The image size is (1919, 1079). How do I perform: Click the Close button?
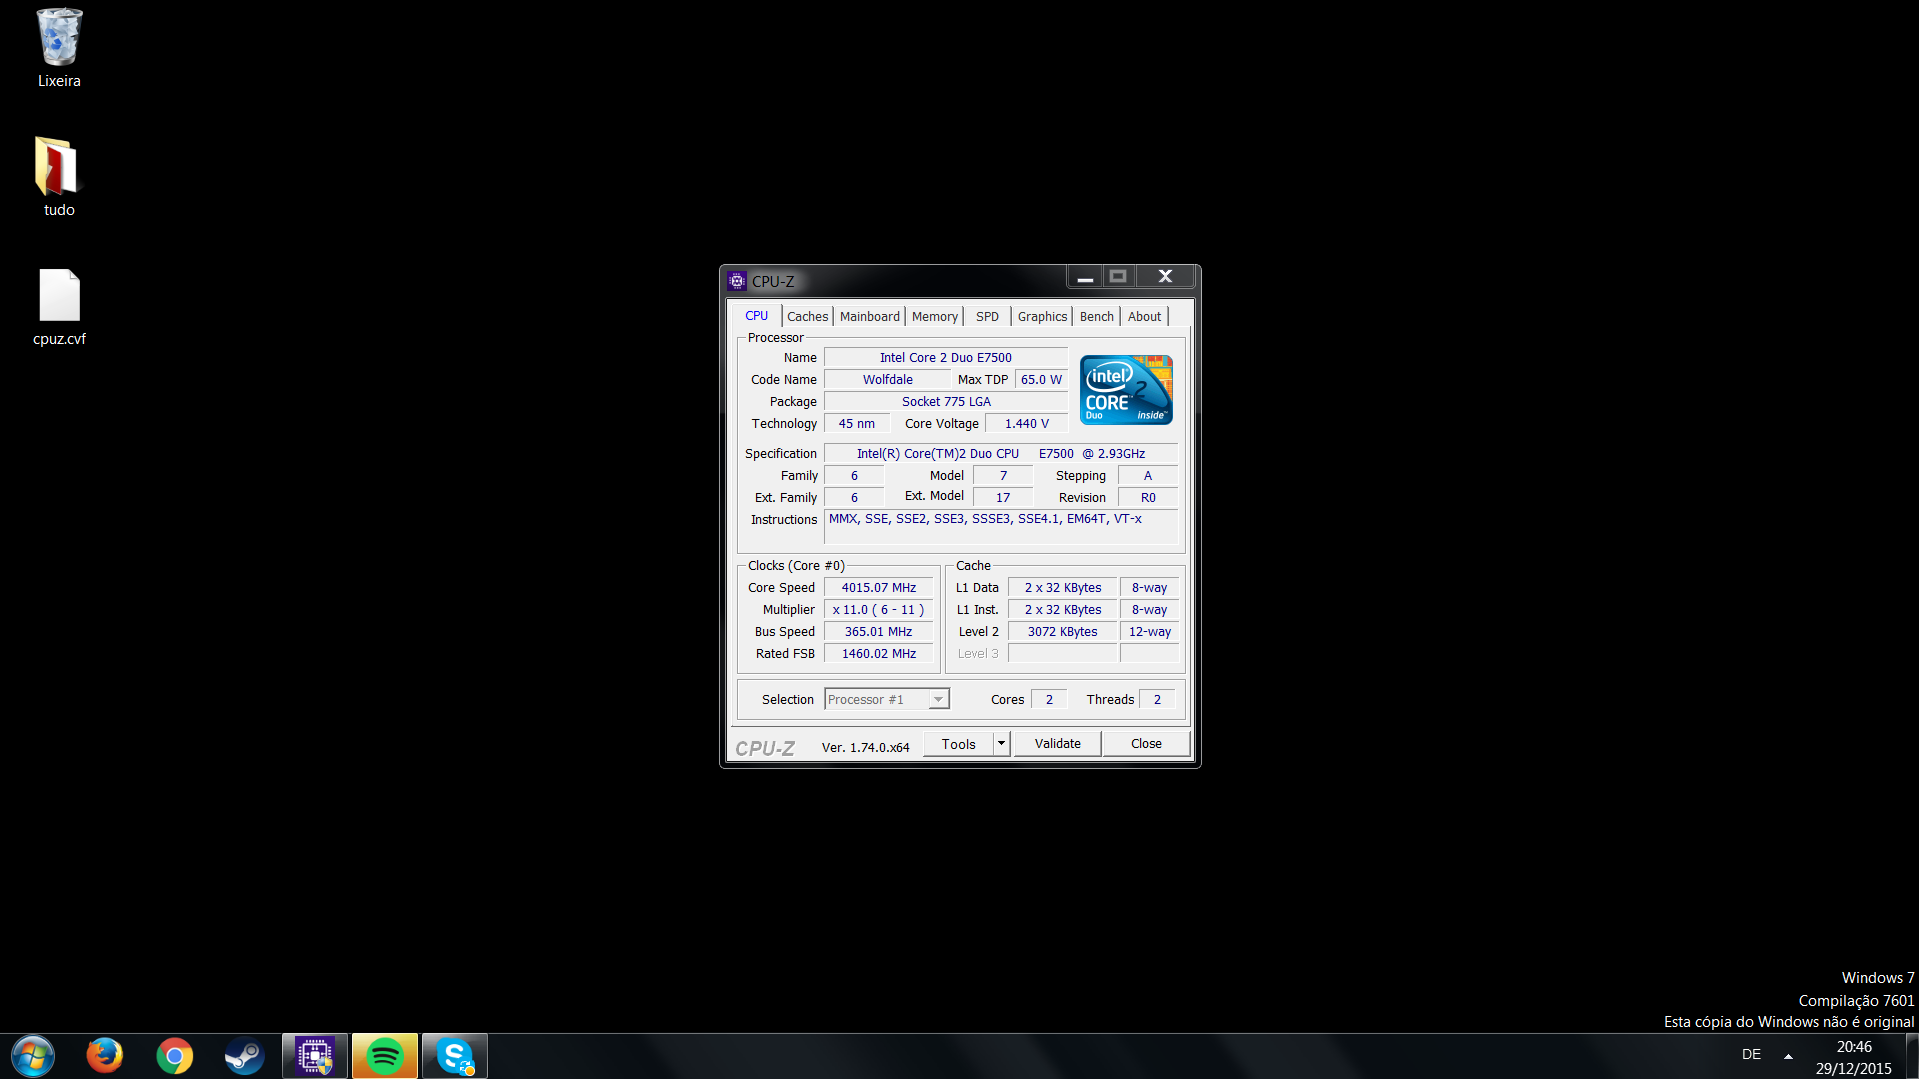(x=1146, y=744)
